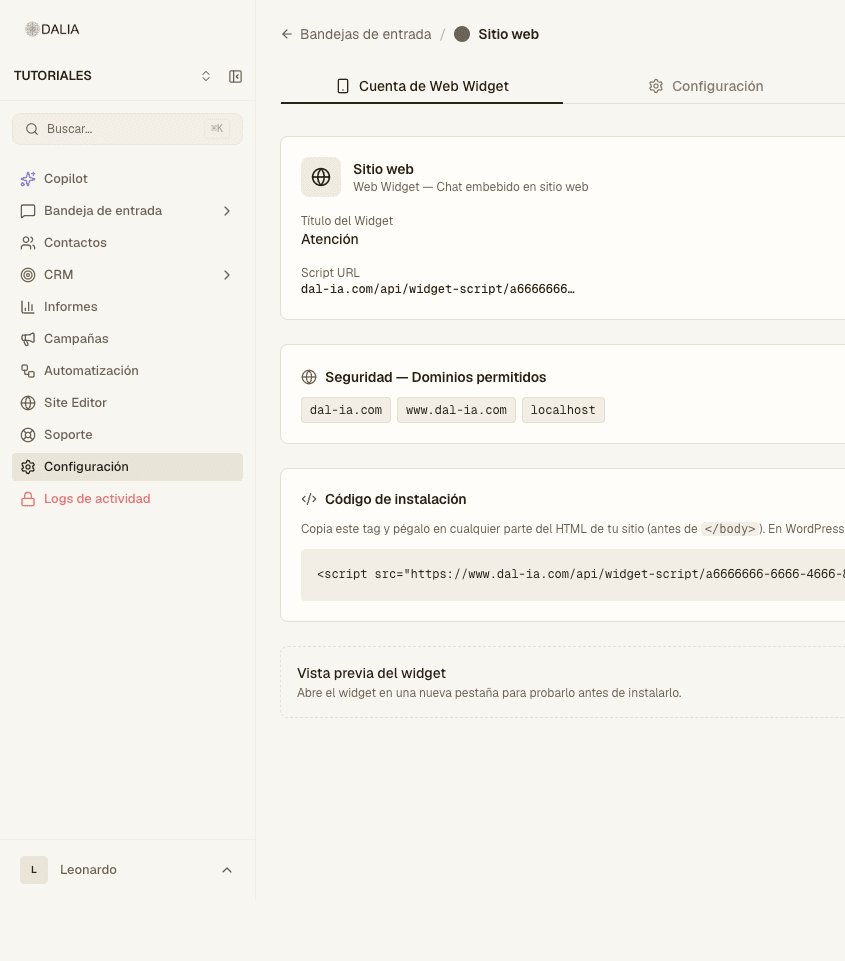Screen dimensions: 845x961
Task: Click the Campañas megaphone icon
Action: click(x=28, y=339)
